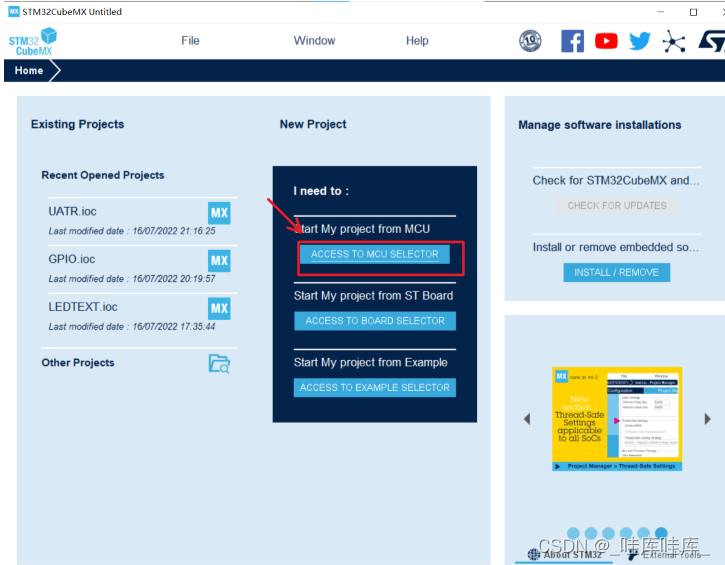The width and height of the screenshot is (725, 565).
Task: Browse Other Projects folder icon
Action: [219, 364]
